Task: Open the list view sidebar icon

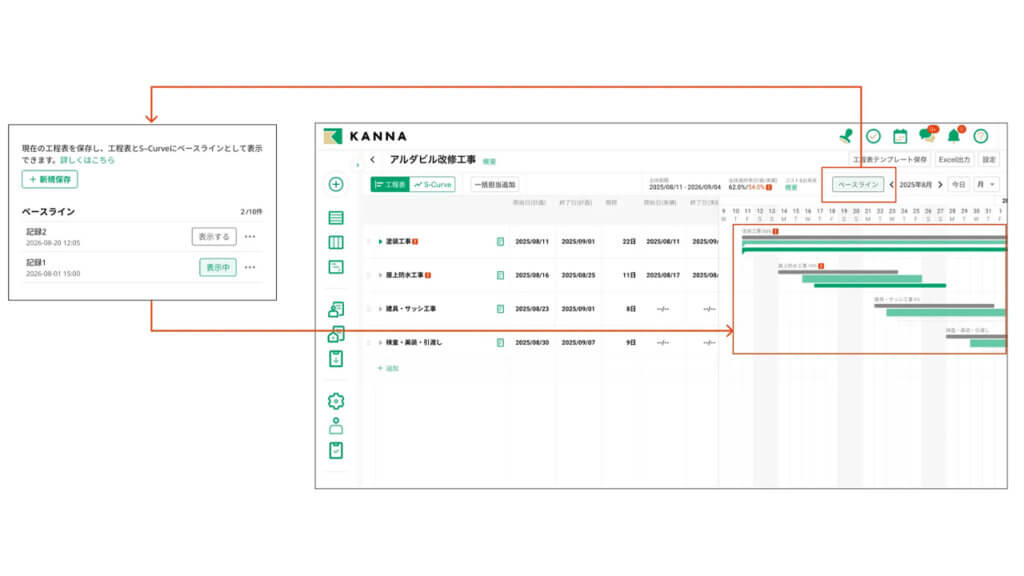Action: (336, 217)
